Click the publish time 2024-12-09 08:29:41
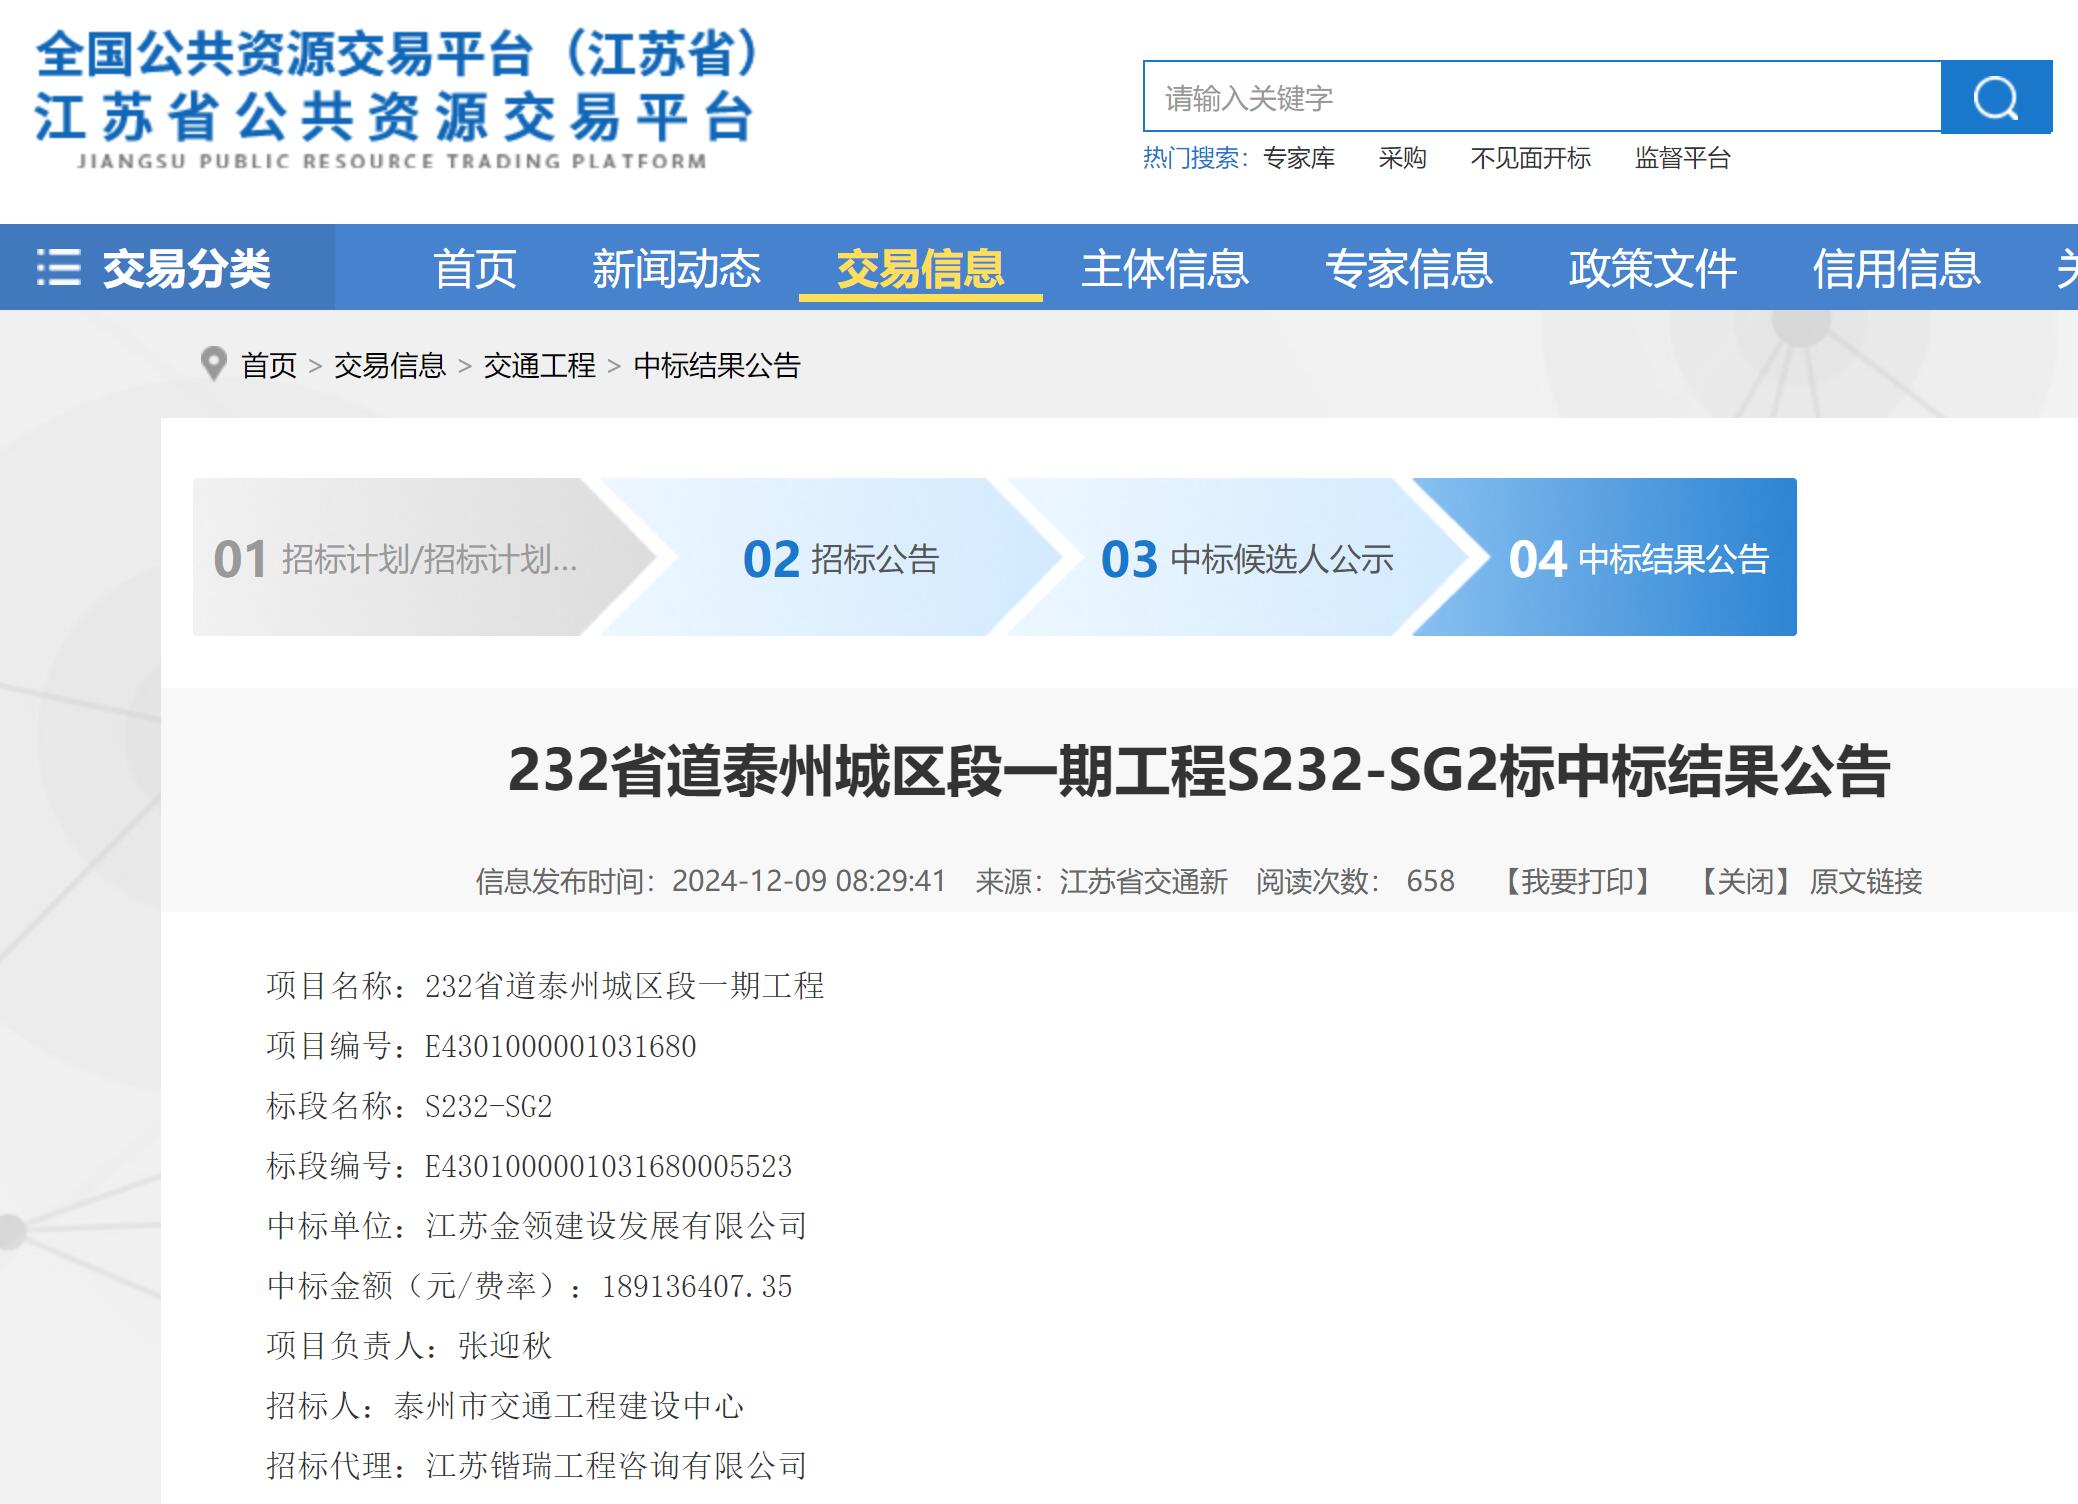The width and height of the screenshot is (2078, 1504). (x=808, y=881)
